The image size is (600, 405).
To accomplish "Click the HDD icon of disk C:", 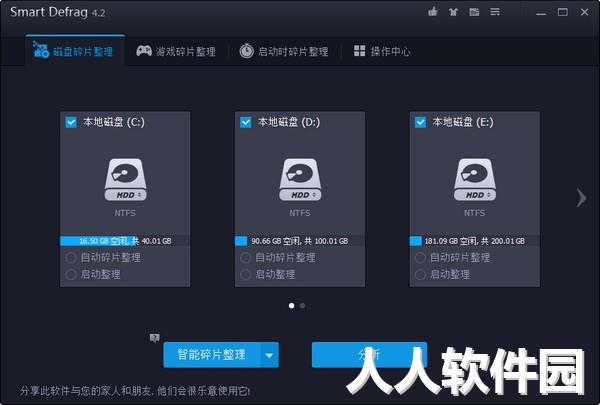I will [x=125, y=180].
